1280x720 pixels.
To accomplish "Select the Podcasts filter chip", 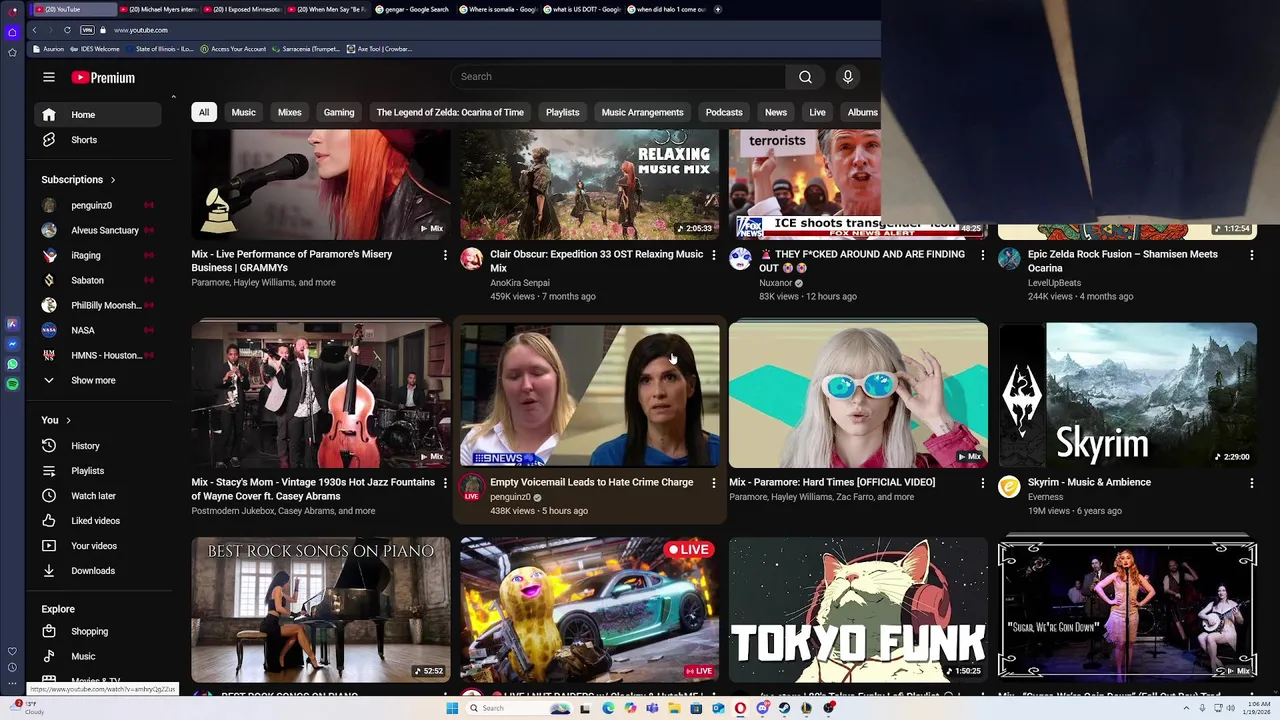I will pyautogui.click(x=724, y=112).
